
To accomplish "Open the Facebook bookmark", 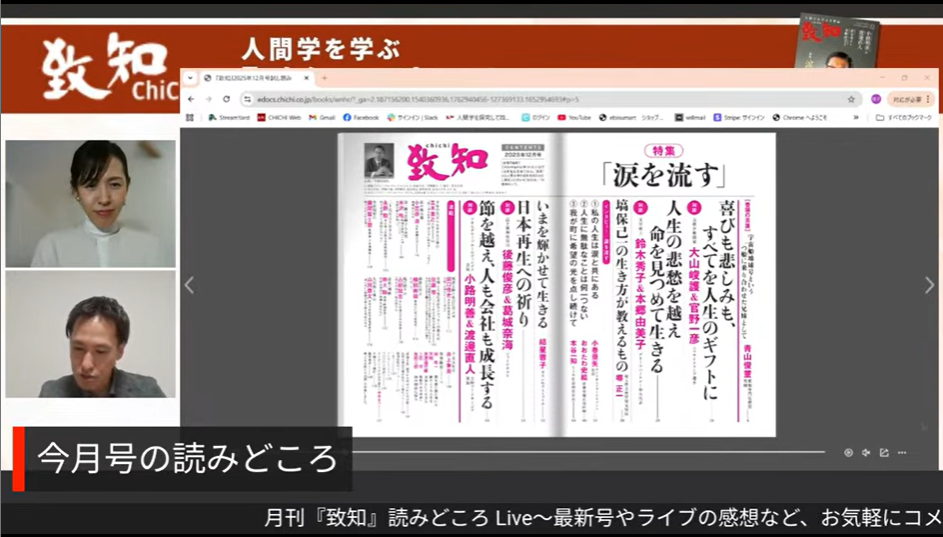I will (x=362, y=117).
